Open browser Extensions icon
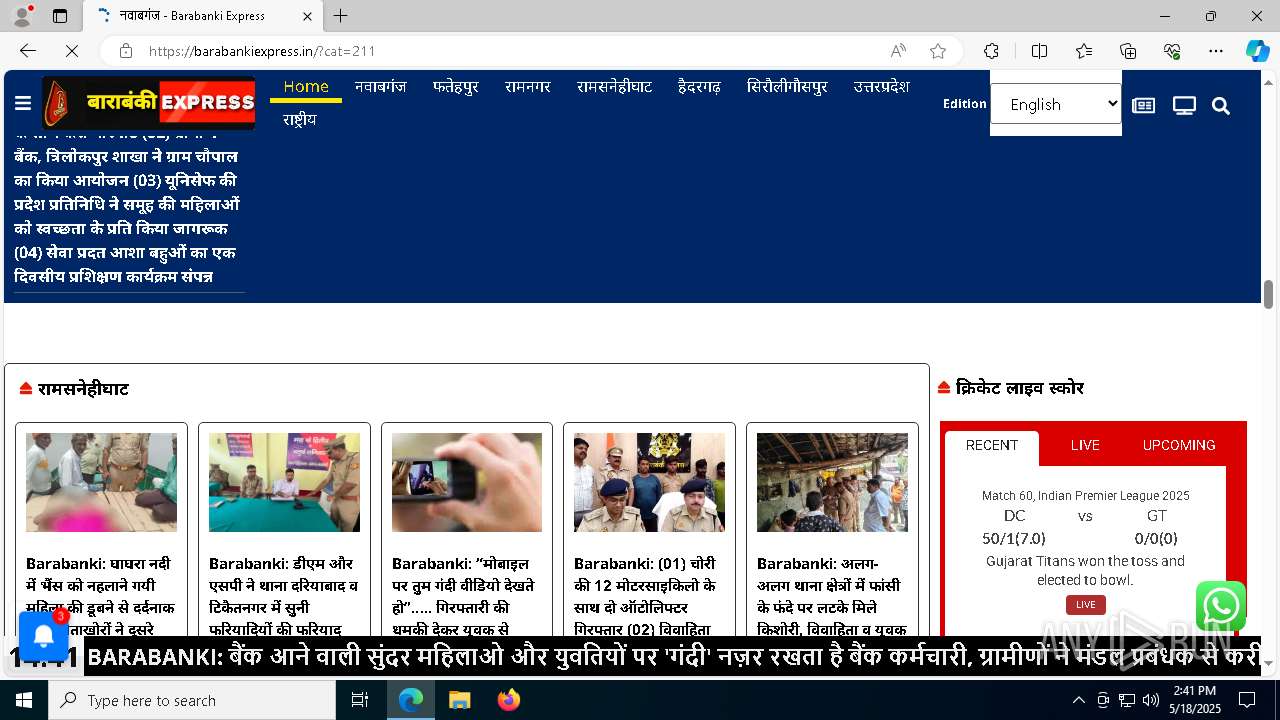1280x720 pixels. (x=991, y=51)
